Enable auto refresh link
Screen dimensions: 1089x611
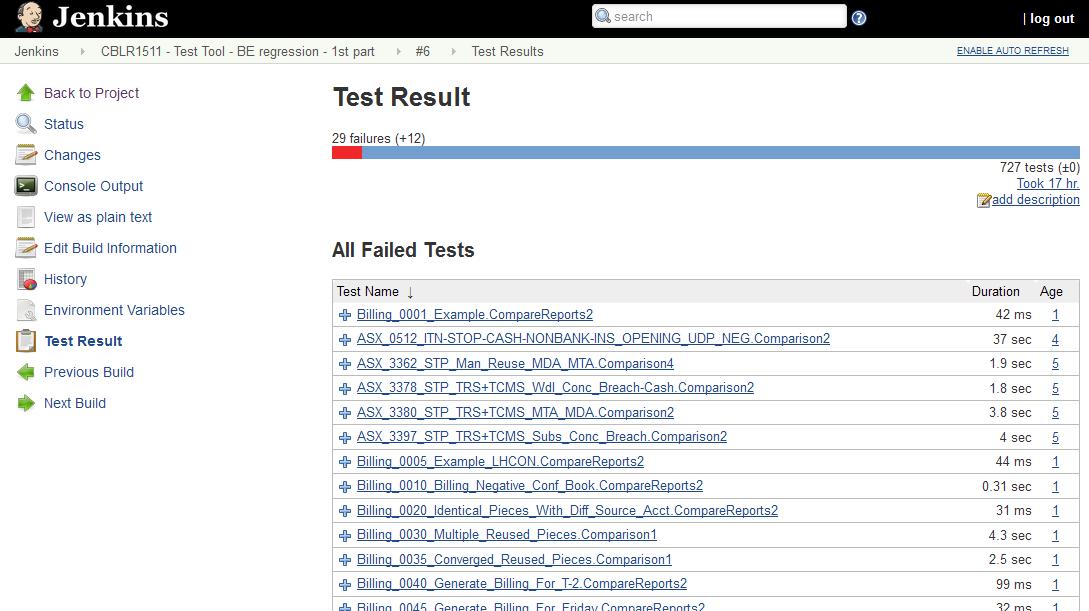point(1012,51)
